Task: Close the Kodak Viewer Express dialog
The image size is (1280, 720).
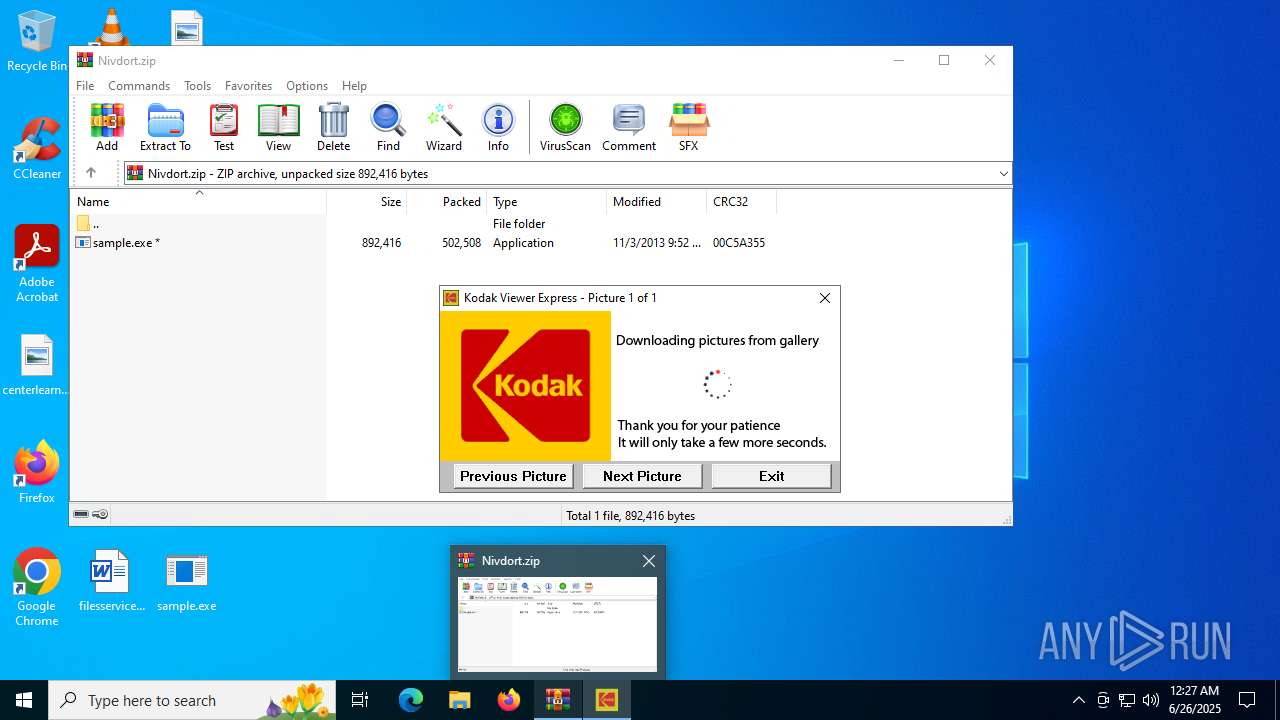Action: point(825,298)
